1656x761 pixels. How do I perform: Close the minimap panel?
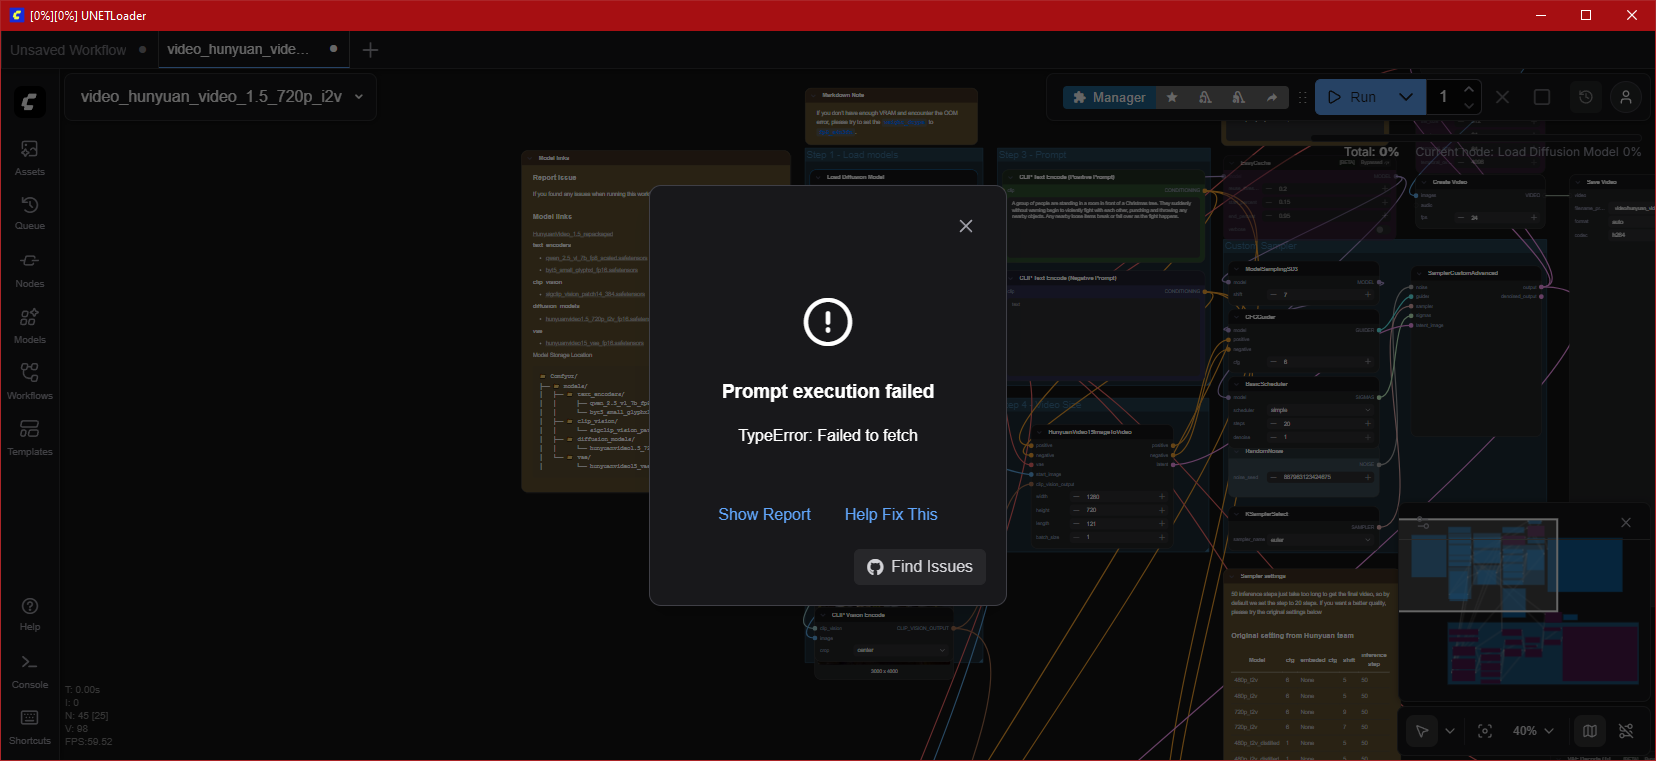pyautogui.click(x=1626, y=523)
